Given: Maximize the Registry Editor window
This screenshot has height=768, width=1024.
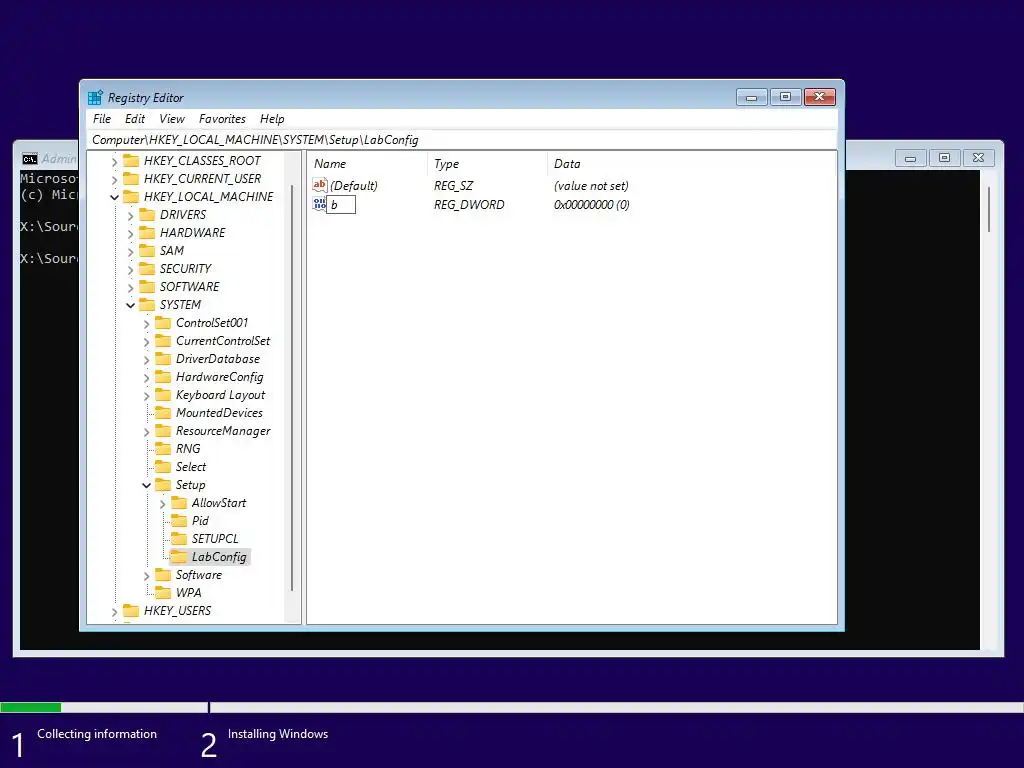Looking at the screenshot, I should coord(786,97).
